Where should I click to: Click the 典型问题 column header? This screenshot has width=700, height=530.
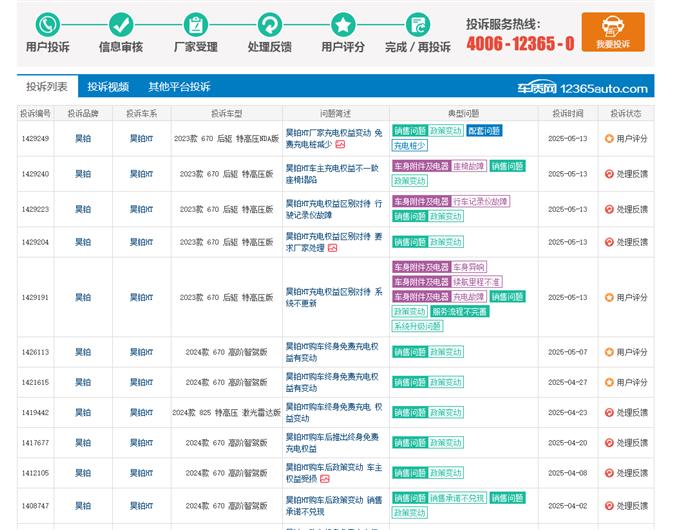[x=463, y=113]
